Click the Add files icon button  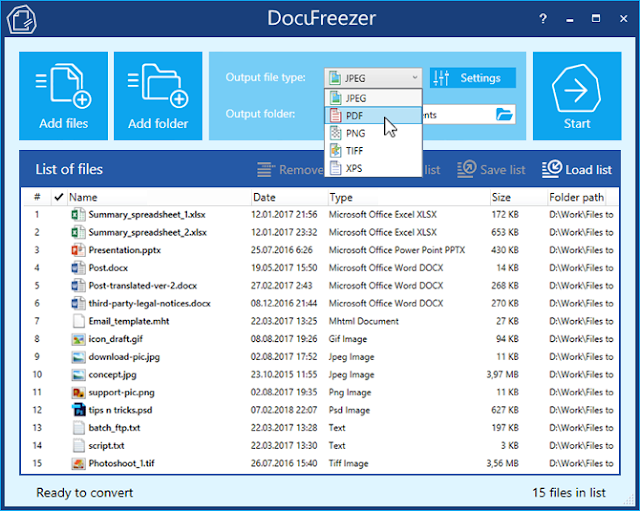(63, 96)
